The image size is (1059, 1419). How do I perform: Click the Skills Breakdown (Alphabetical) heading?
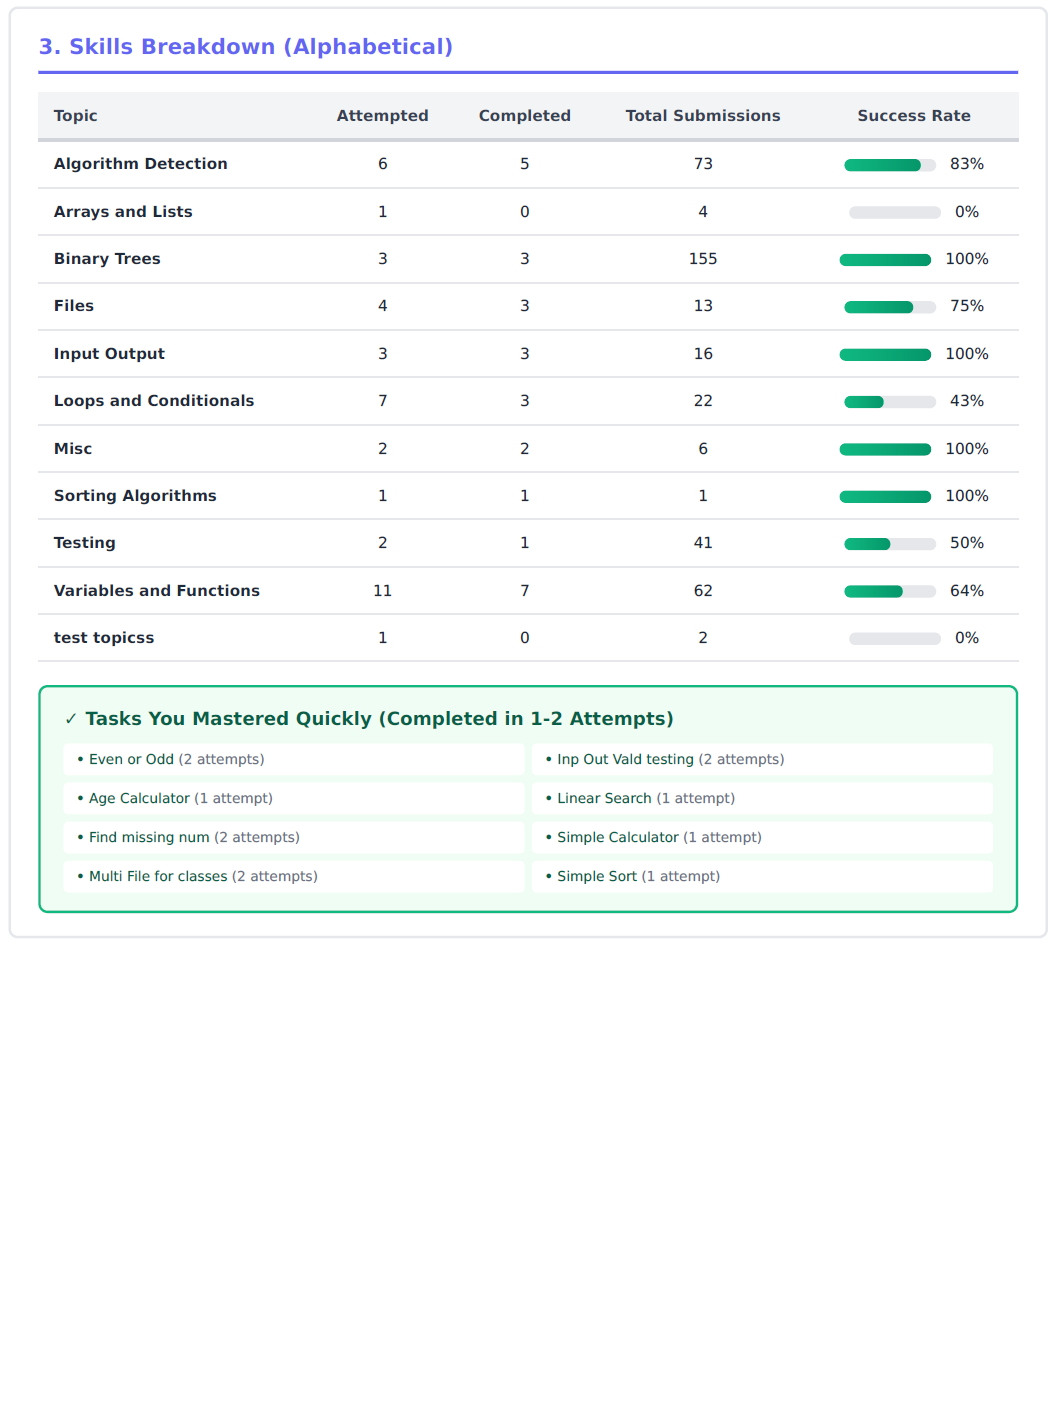[246, 47]
